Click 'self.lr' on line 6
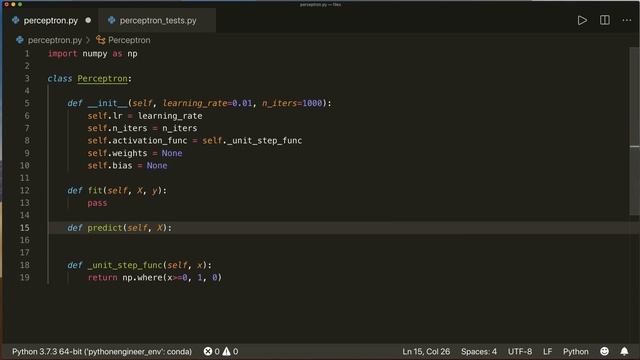640x360 pixels. tap(105, 116)
